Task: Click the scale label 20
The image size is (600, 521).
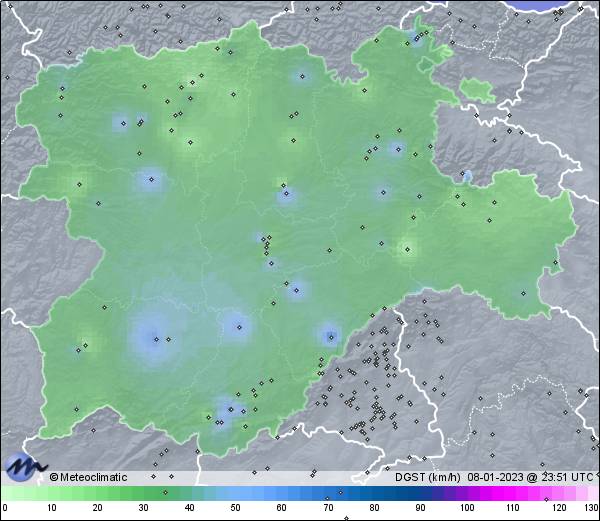Action: tap(98, 508)
